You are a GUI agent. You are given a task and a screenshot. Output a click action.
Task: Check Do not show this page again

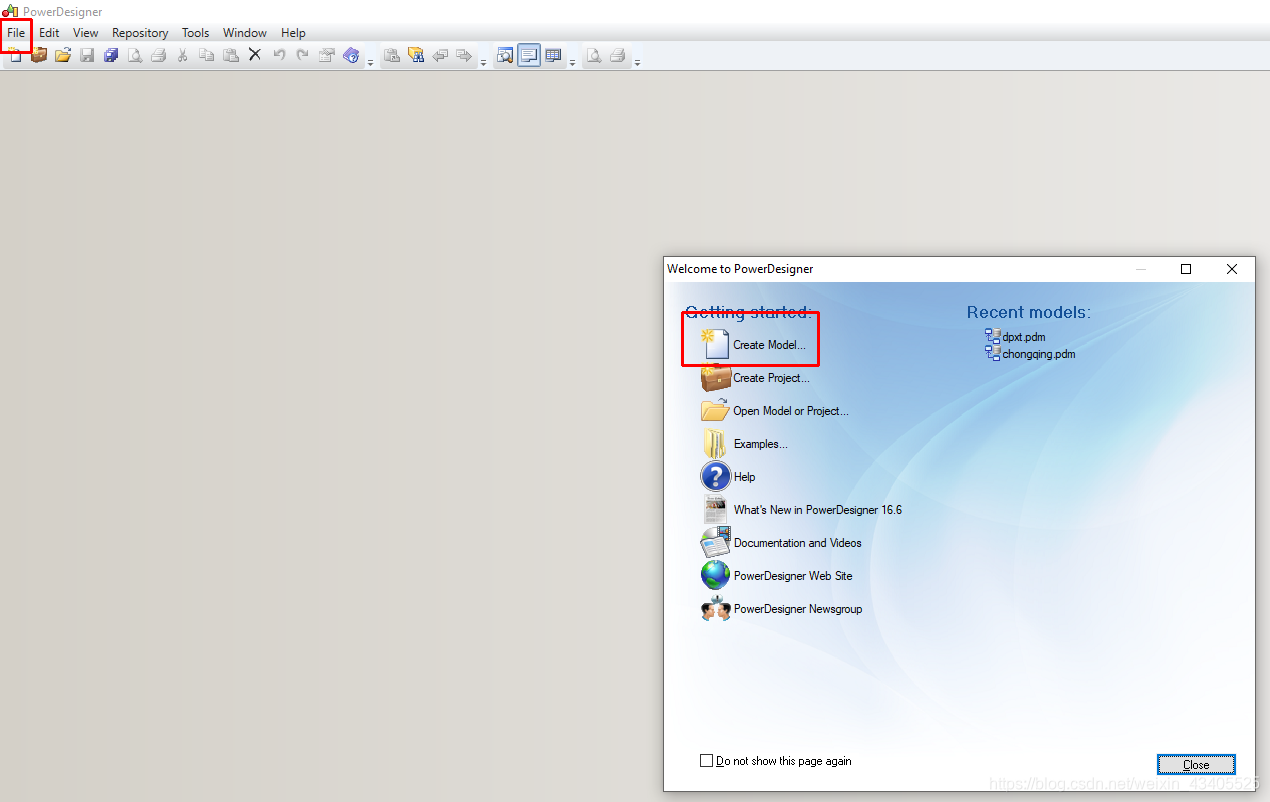click(x=707, y=761)
